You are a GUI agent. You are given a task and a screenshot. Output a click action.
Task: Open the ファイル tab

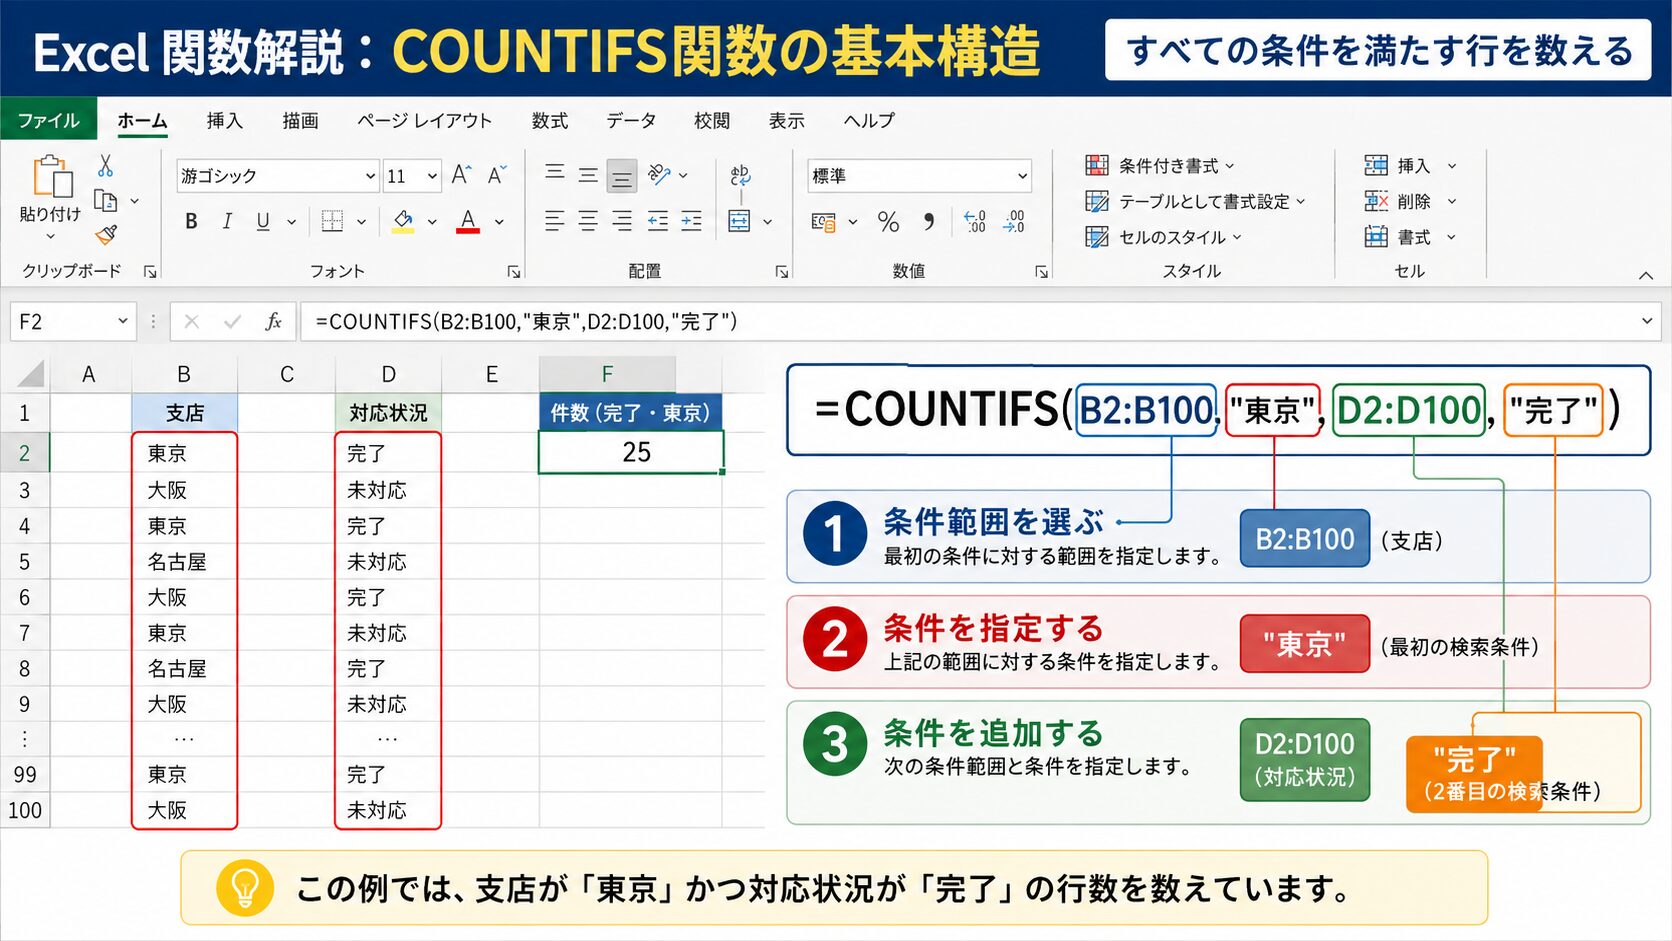(x=48, y=120)
